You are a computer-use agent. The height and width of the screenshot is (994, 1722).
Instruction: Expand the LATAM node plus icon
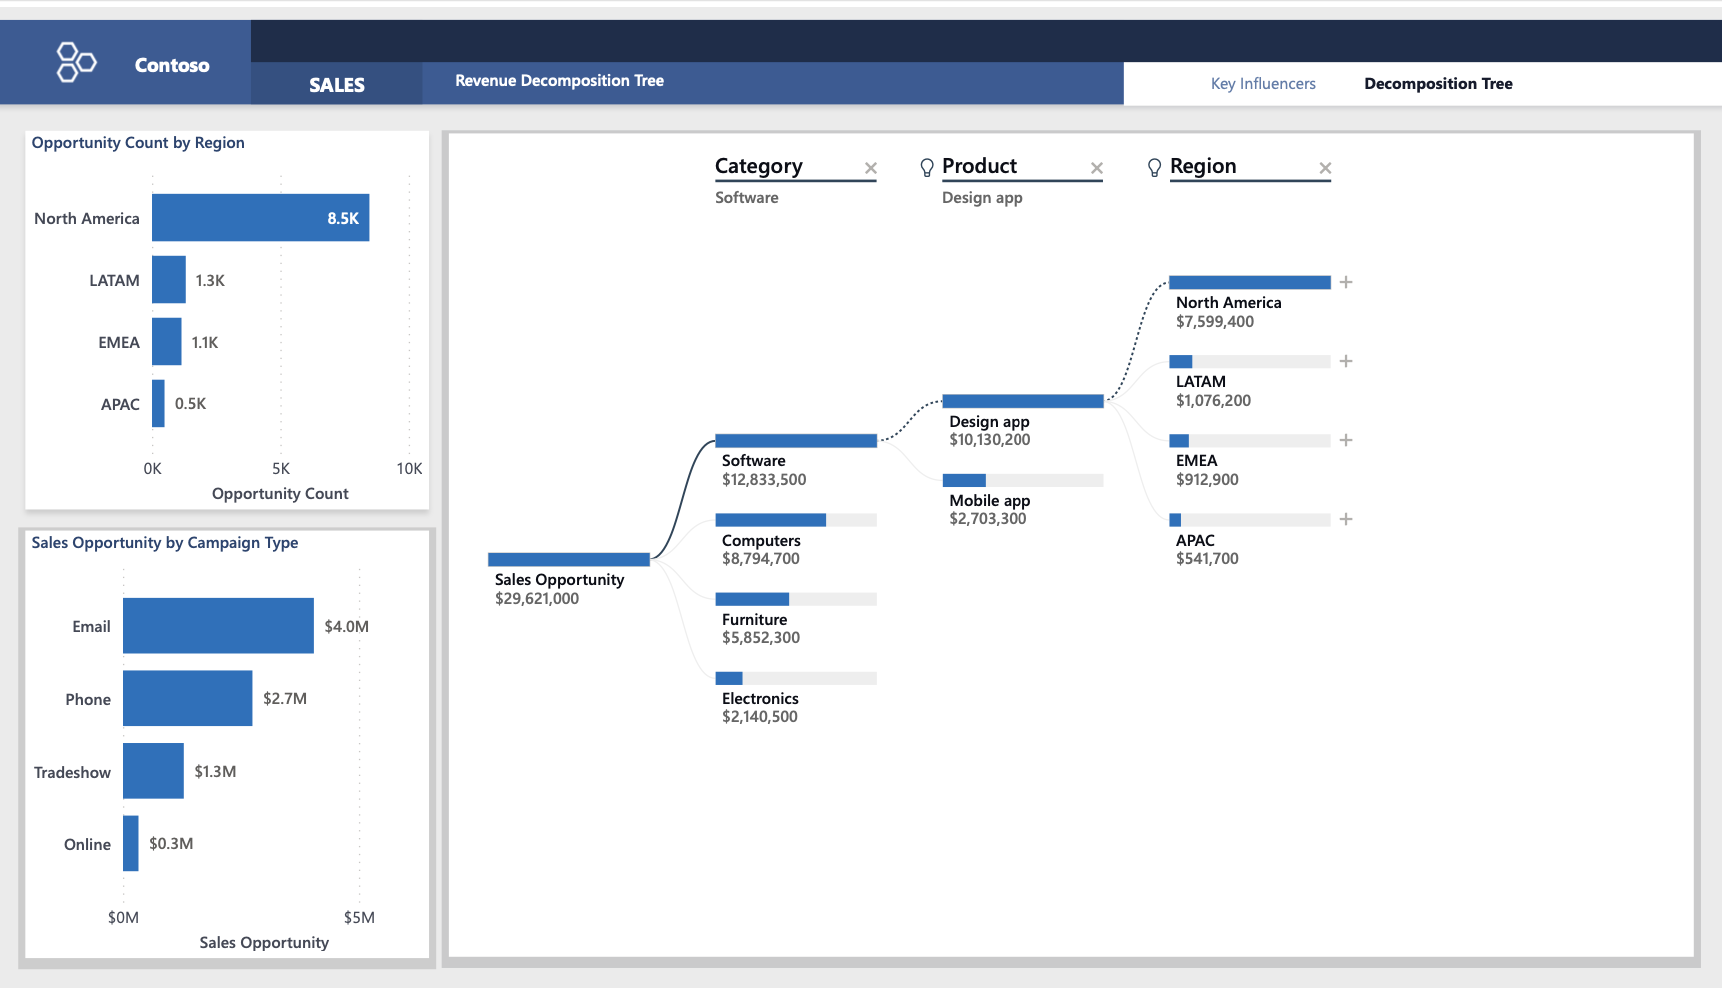tap(1346, 361)
